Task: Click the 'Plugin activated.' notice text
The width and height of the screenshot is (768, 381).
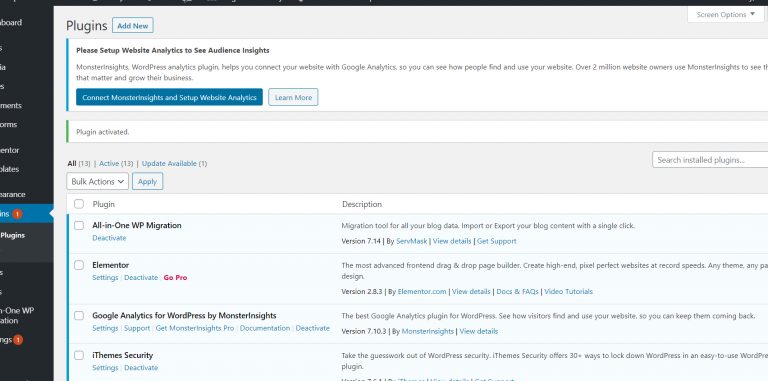Action: pos(103,132)
